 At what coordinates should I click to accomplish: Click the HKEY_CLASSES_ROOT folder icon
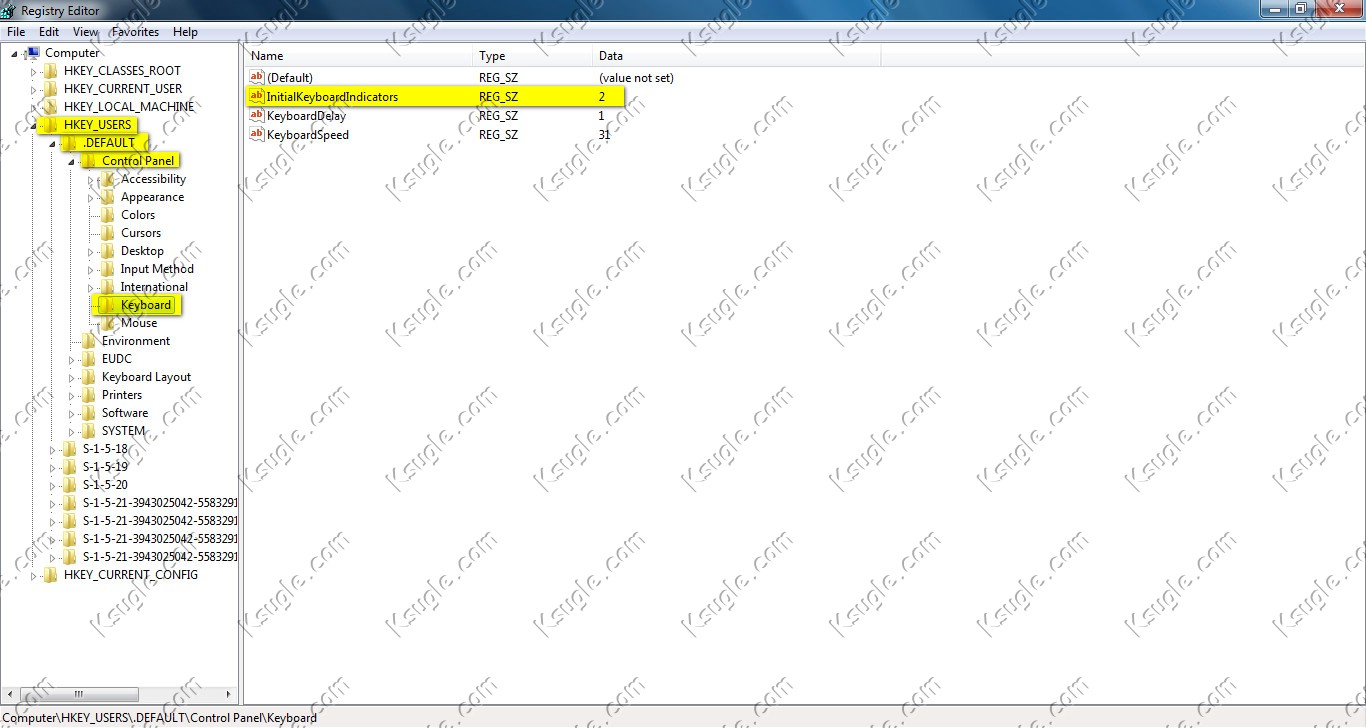[x=51, y=71]
